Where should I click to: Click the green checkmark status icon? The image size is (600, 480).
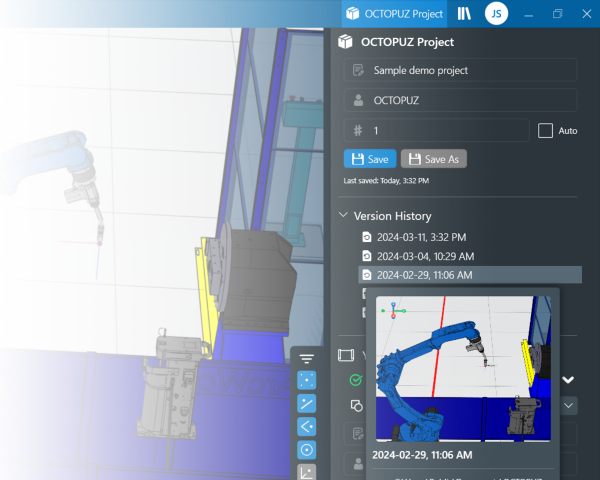(356, 380)
